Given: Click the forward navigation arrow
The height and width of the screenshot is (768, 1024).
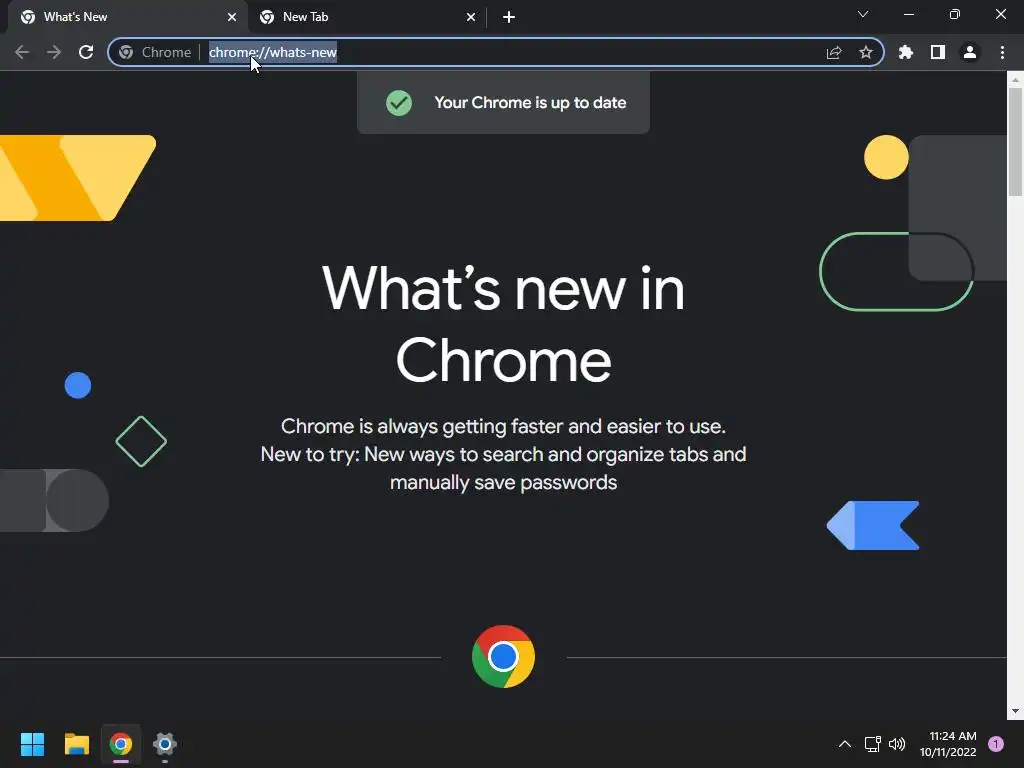Looking at the screenshot, I should [54, 52].
